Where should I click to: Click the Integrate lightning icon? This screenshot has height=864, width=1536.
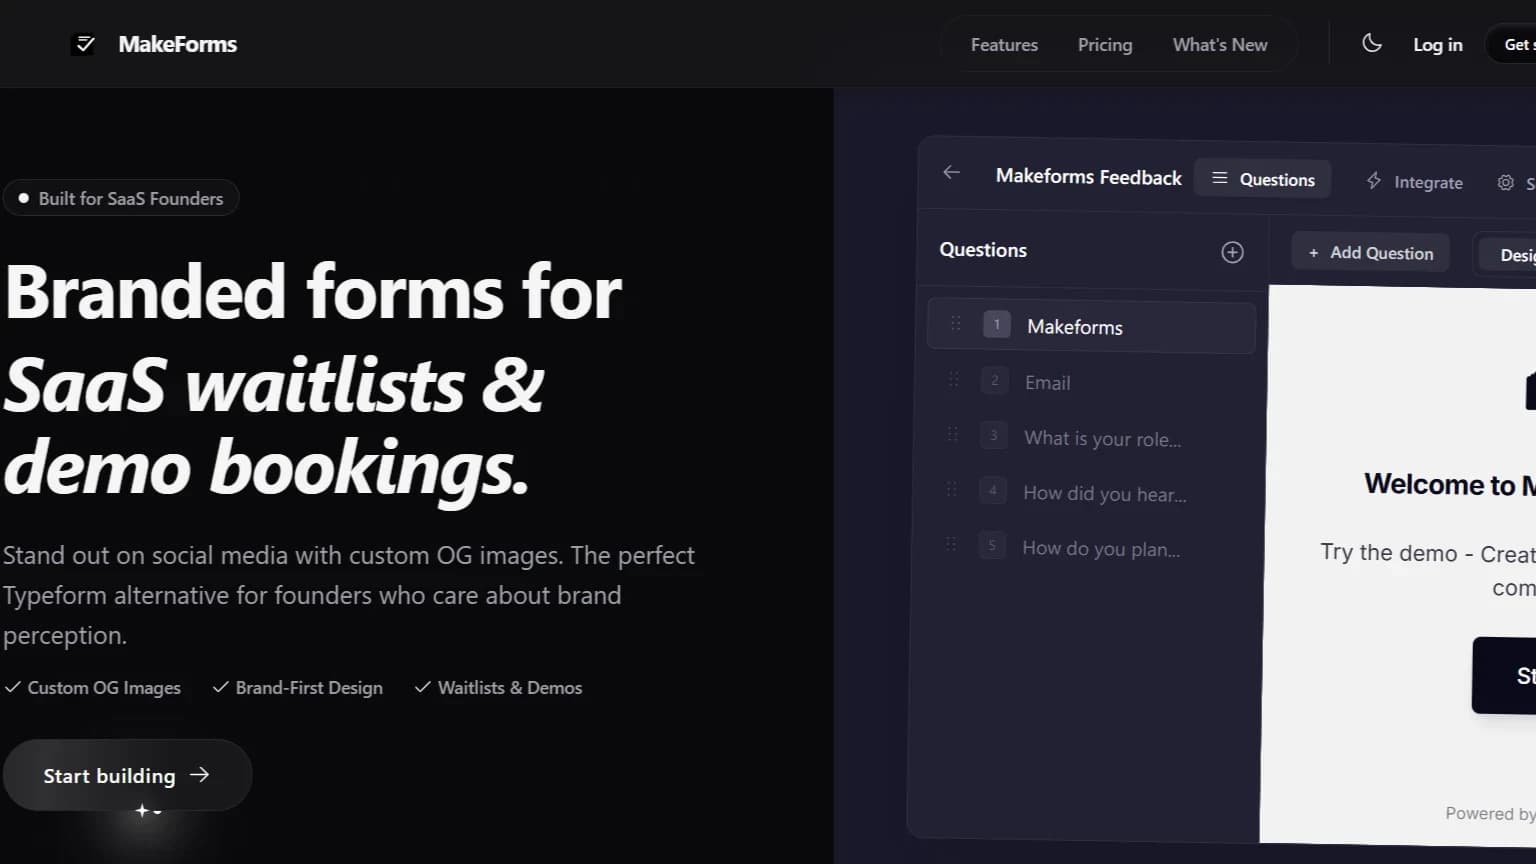click(1375, 182)
